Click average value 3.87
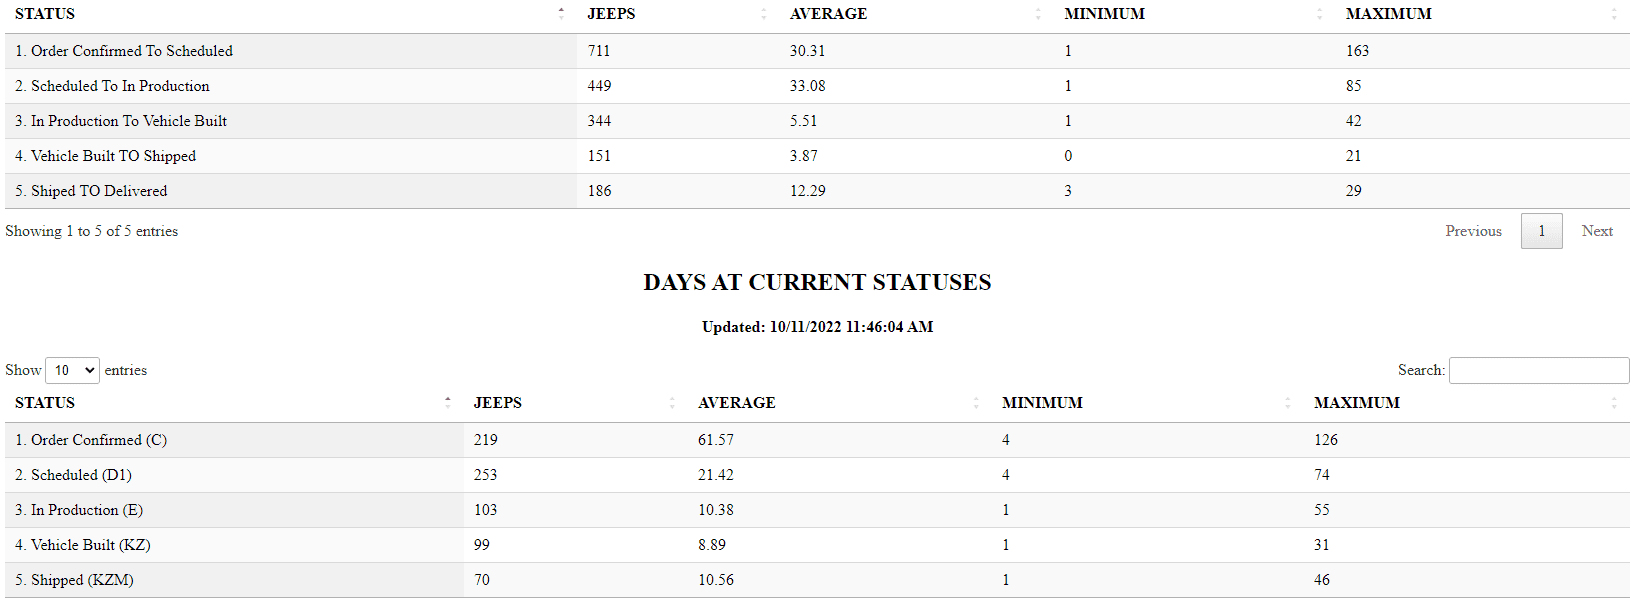1635x600 pixels. pyautogui.click(x=803, y=156)
